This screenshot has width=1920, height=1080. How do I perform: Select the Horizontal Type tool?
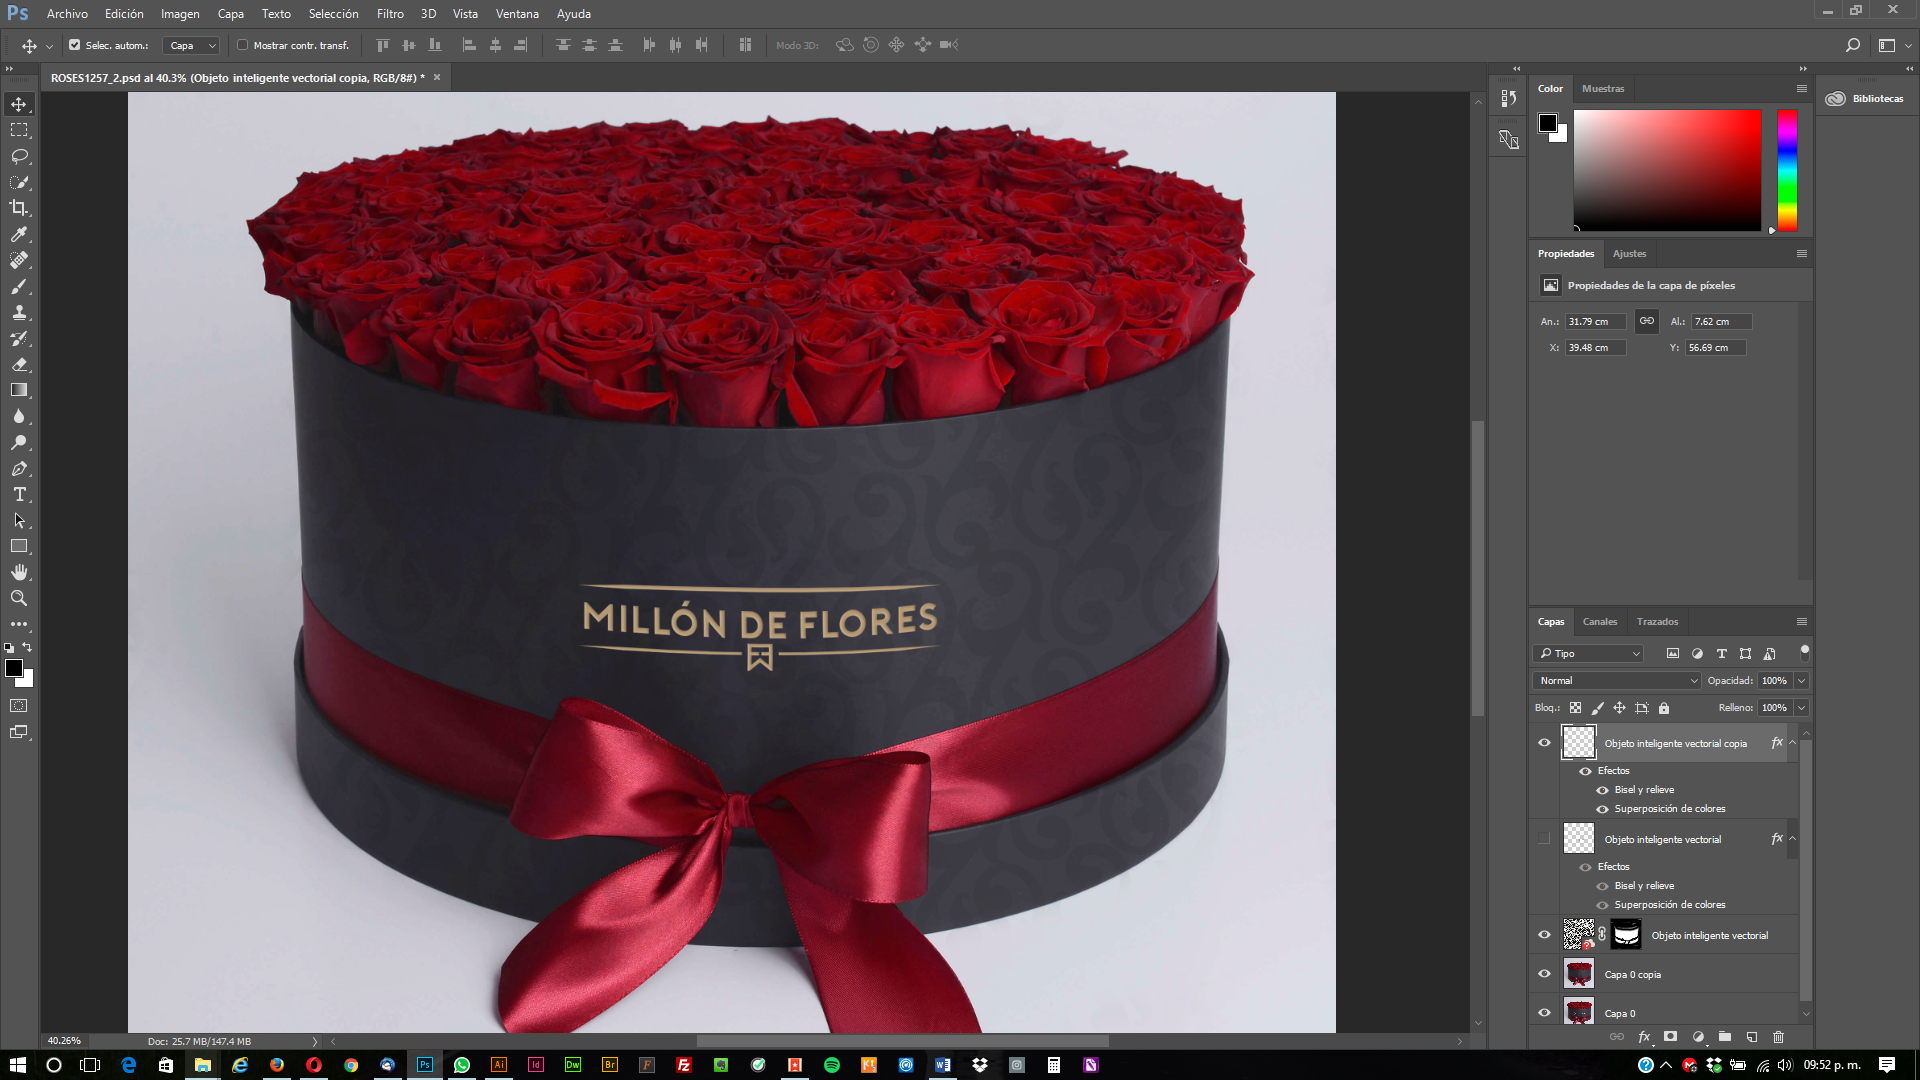pos(19,494)
